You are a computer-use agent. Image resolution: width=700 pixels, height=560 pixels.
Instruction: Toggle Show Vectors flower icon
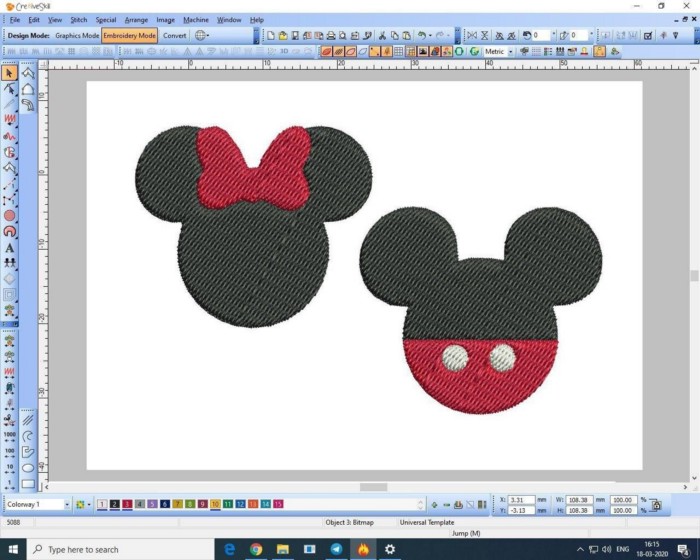pyautogui.click(x=447, y=51)
